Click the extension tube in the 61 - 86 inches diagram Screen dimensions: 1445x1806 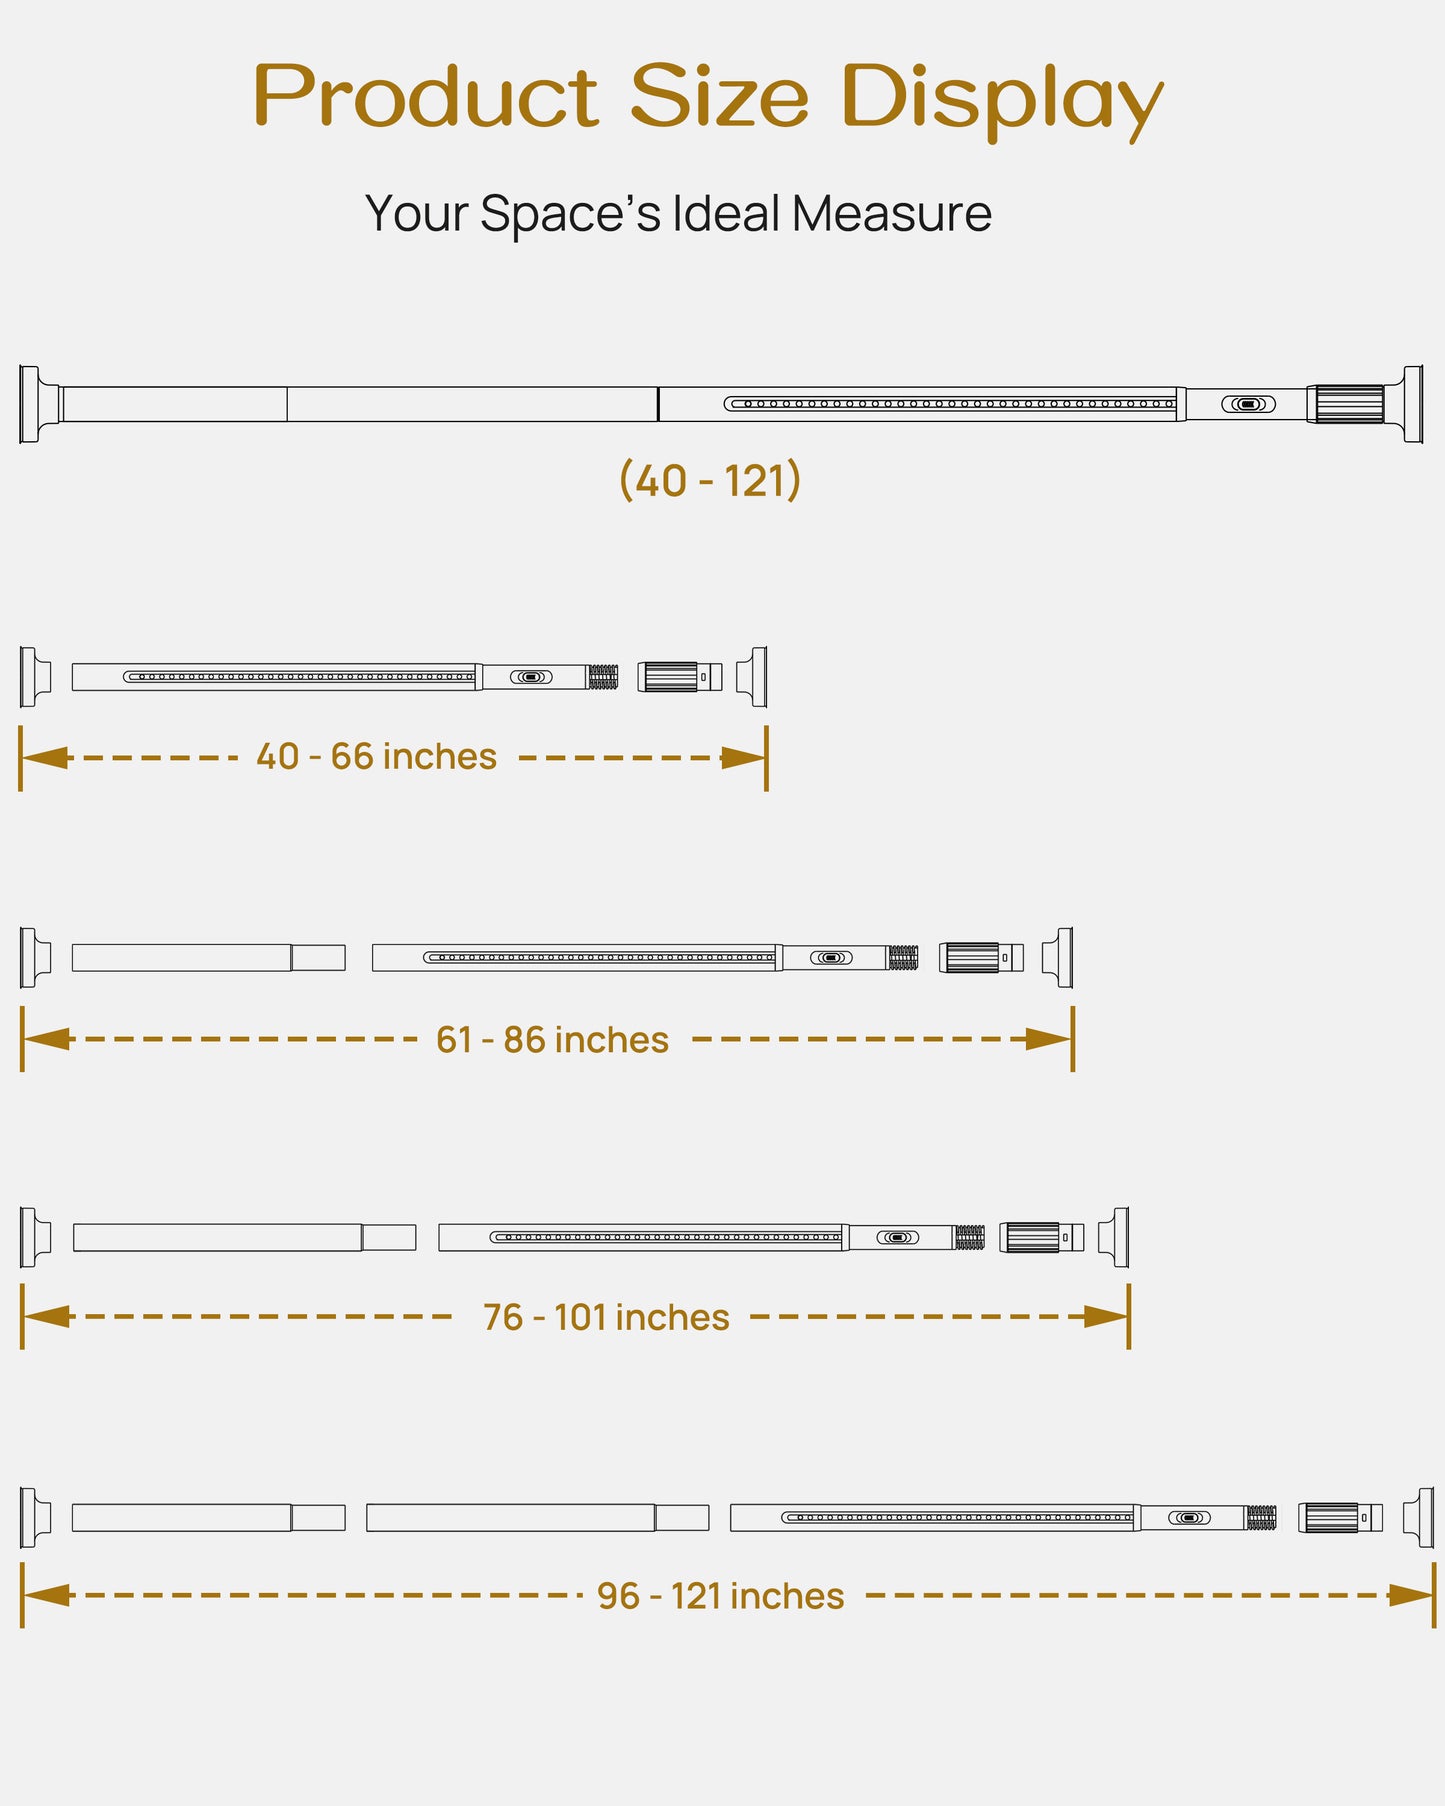(x=208, y=958)
